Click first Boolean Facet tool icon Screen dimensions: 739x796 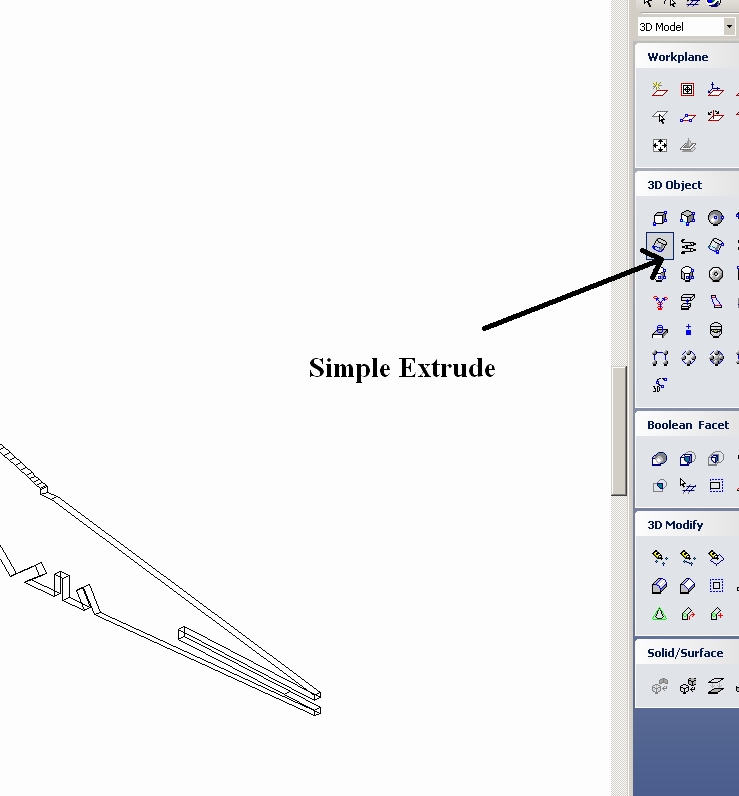coord(660,459)
